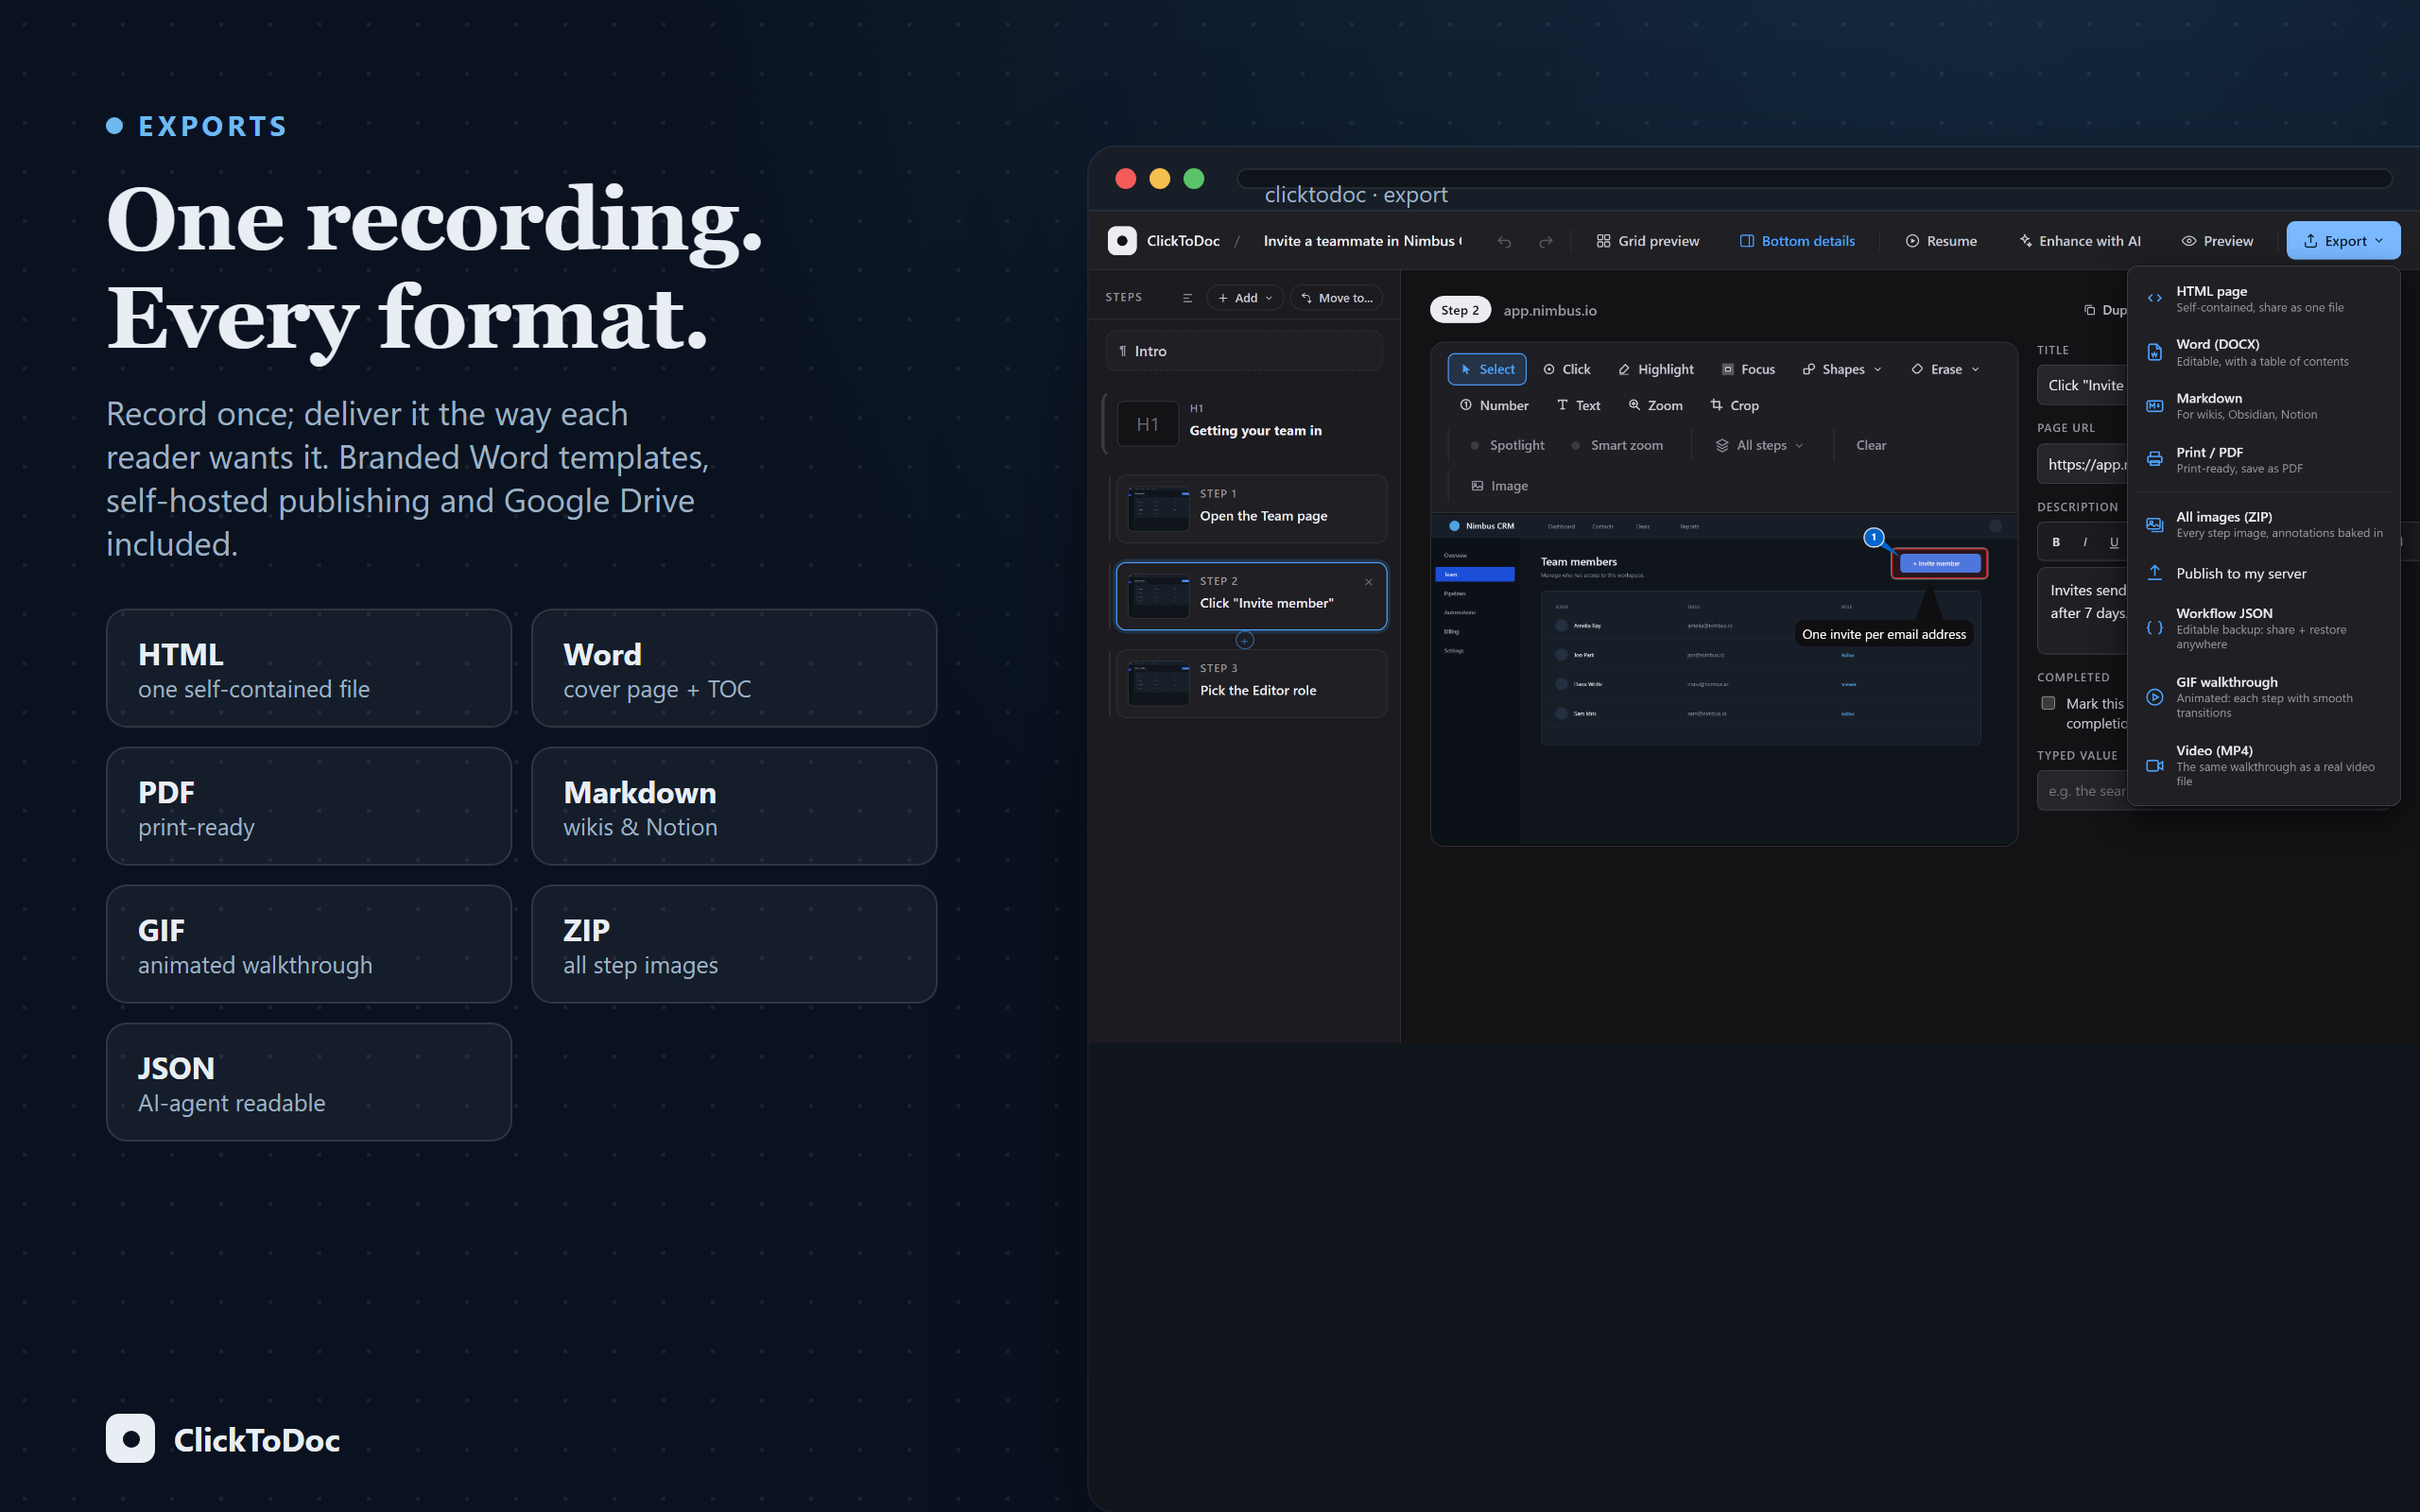Image resolution: width=2420 pixels, height=1512 pixels.
Task: Click the HTML export card
Action: click(309, 668)
